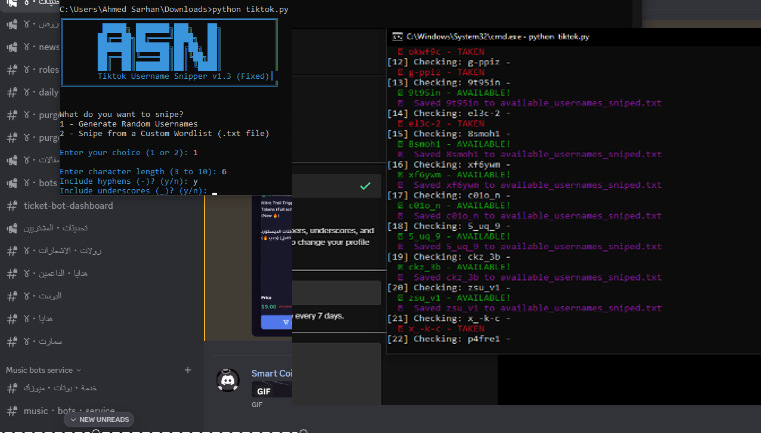Click megaphone icon beside bots channel
761x433 pixels.
[12, 183]
